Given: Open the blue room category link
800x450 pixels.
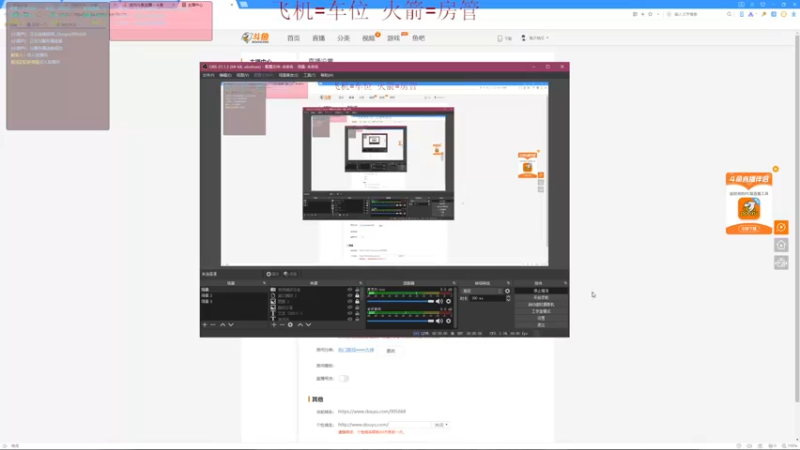Looking at the screenshot, I should click(x=356, y=350).
